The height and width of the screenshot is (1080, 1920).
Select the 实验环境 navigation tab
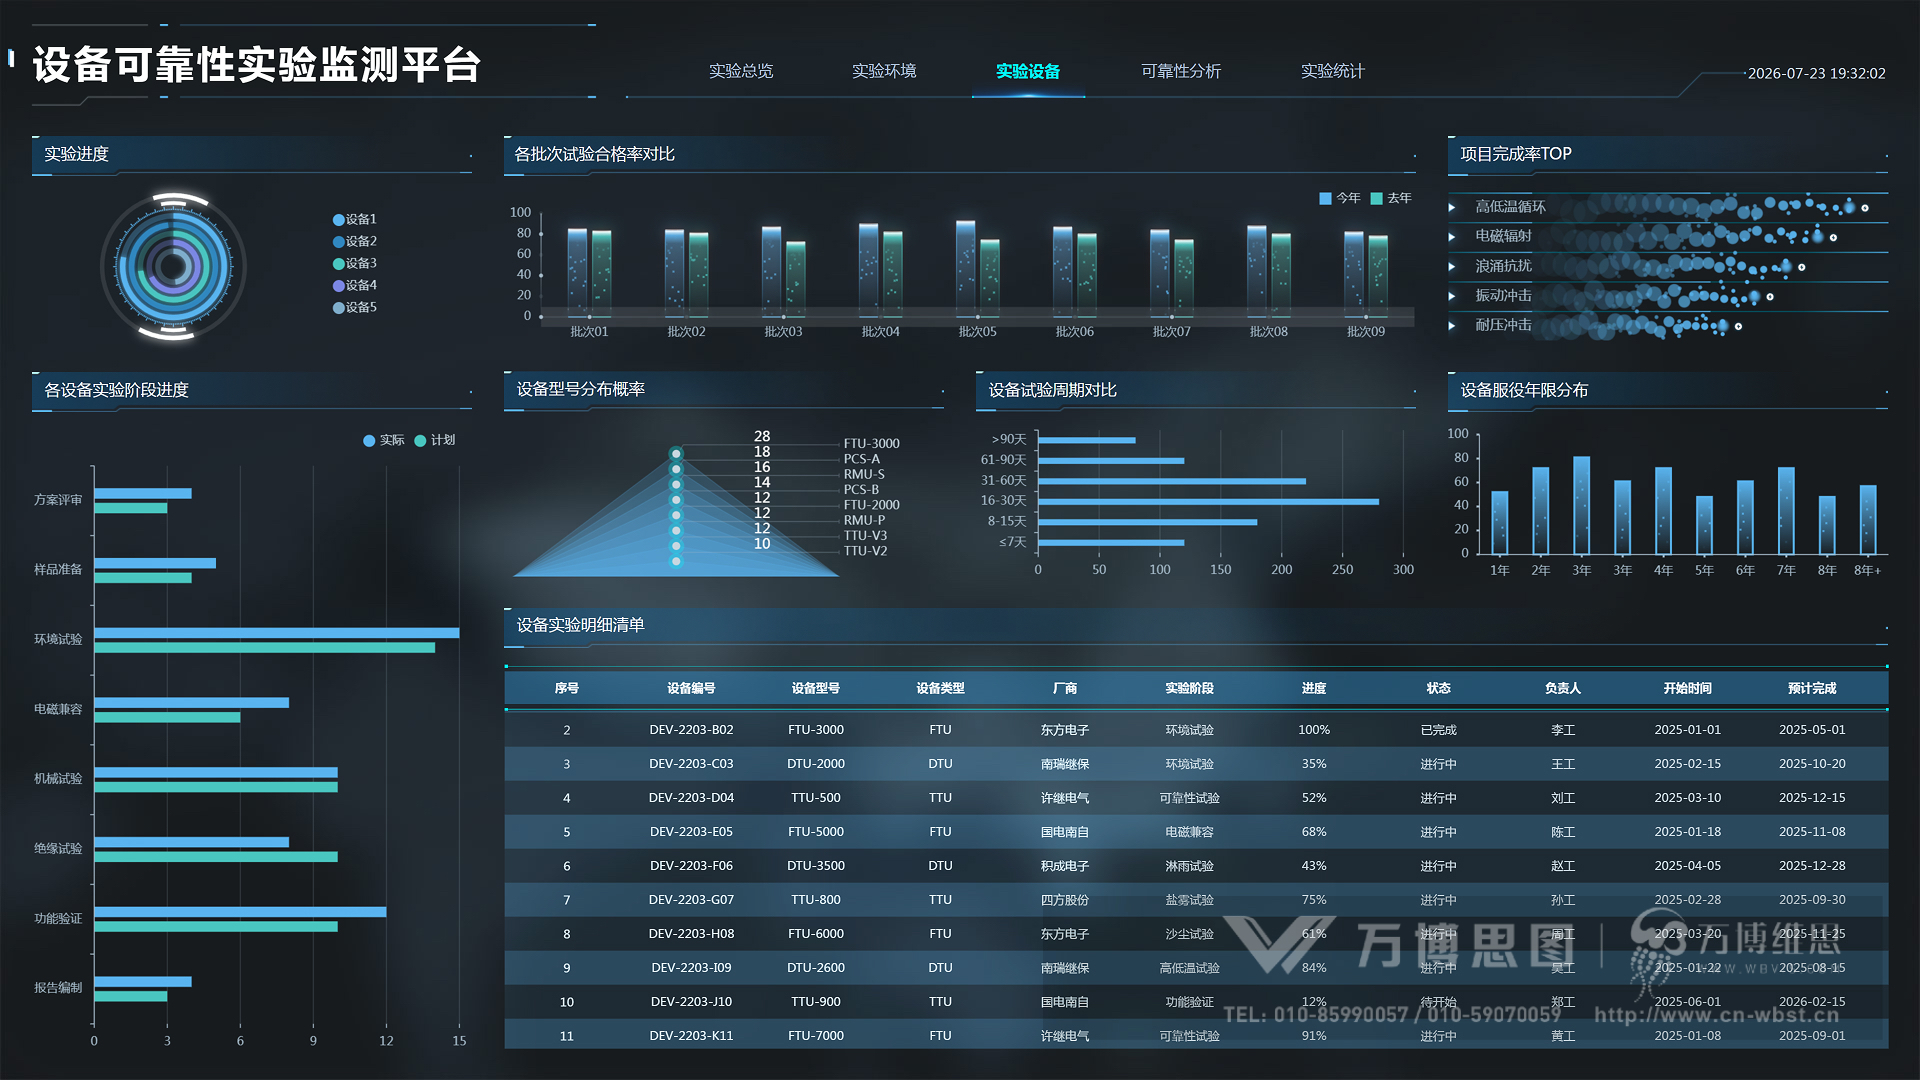pyautogui.click(x=884, y=71)
